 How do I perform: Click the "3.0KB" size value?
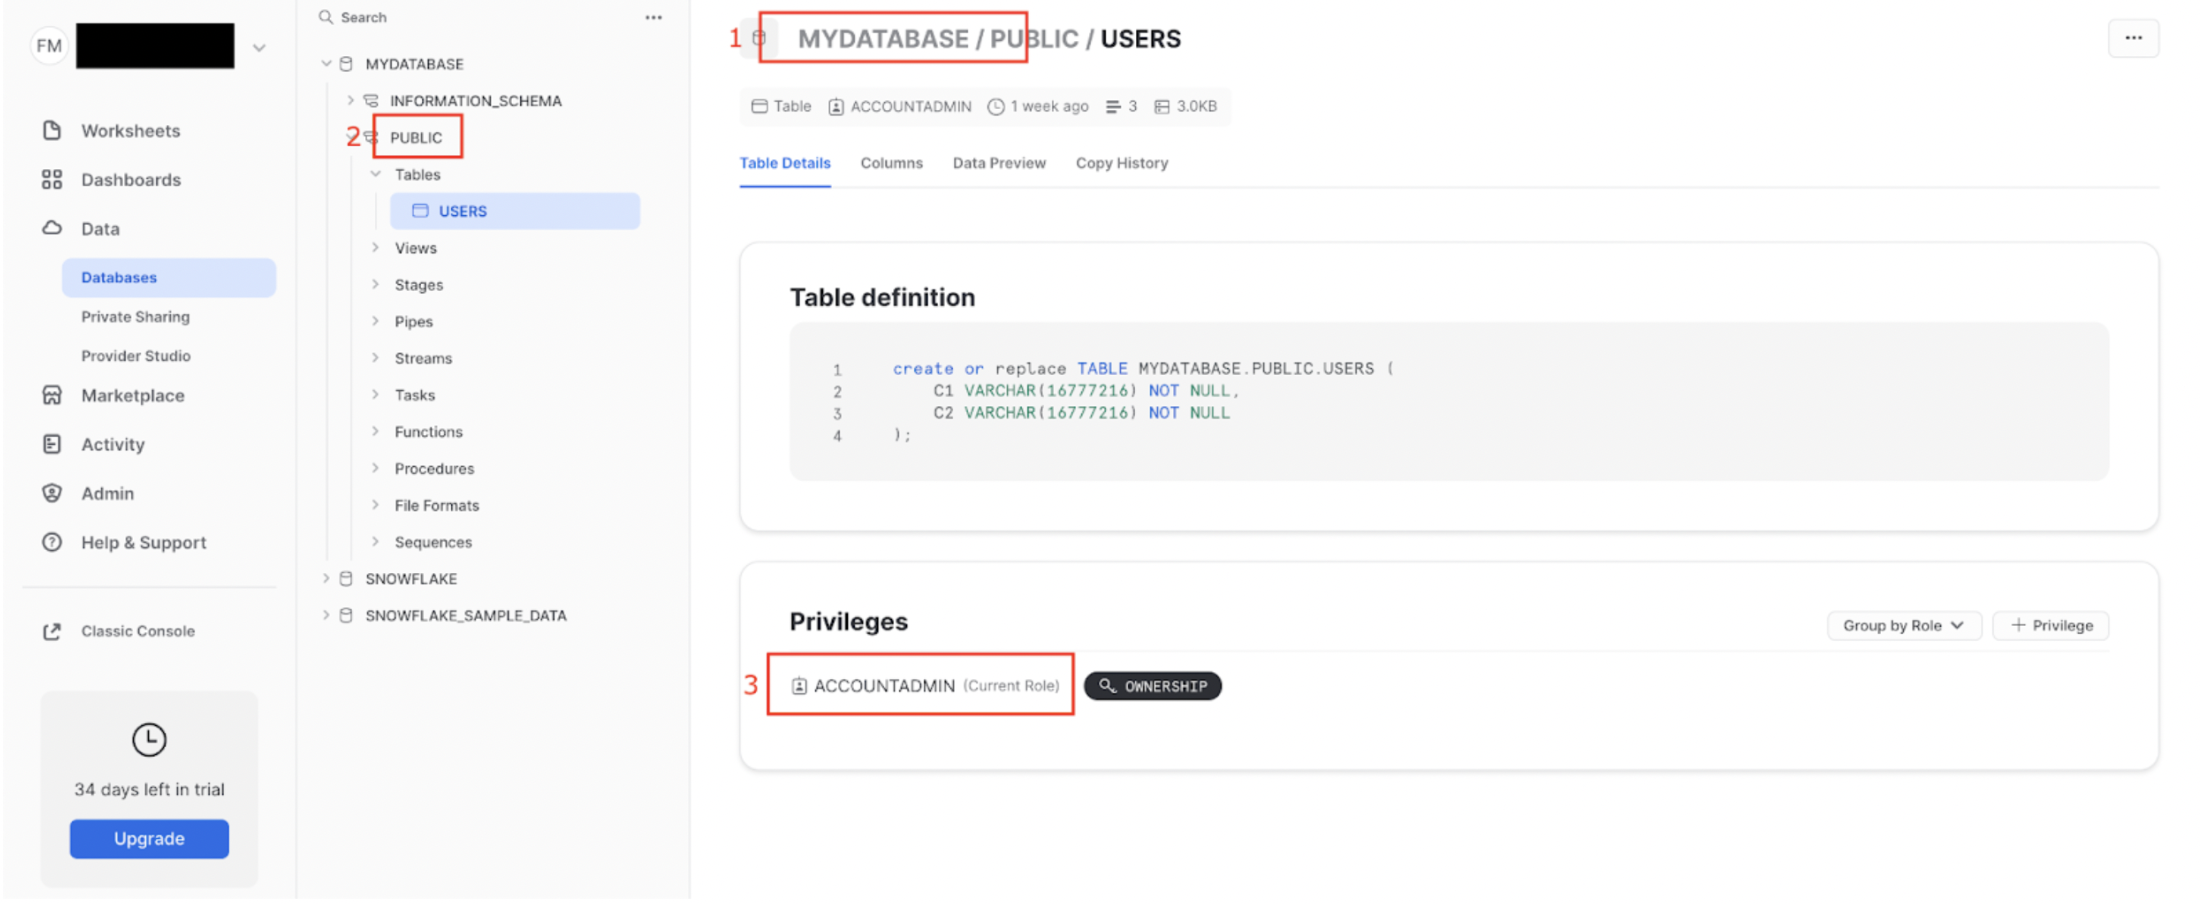click(x=1197, y=107)
